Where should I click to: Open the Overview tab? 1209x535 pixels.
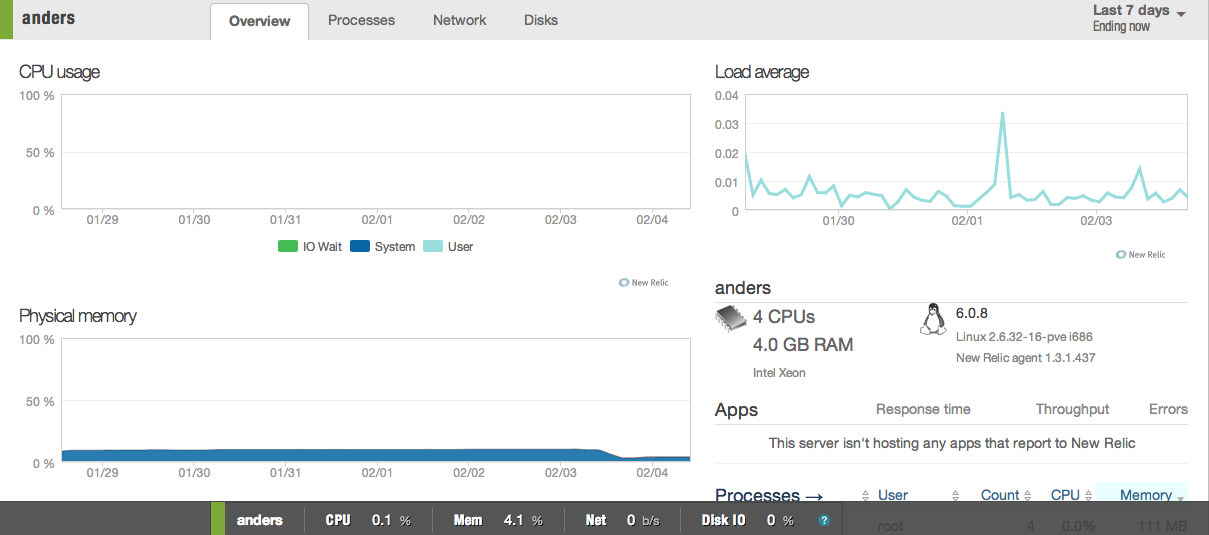(x=259, y=21)
